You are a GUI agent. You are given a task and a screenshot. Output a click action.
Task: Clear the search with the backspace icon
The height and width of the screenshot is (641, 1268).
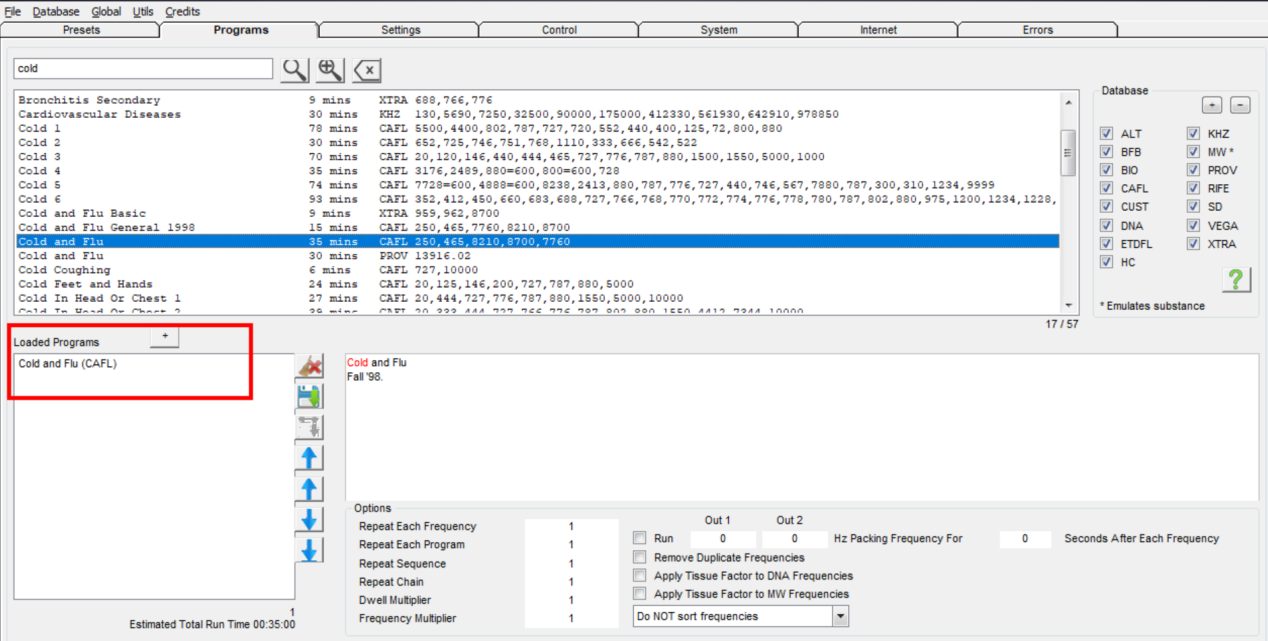coord(367,70)
